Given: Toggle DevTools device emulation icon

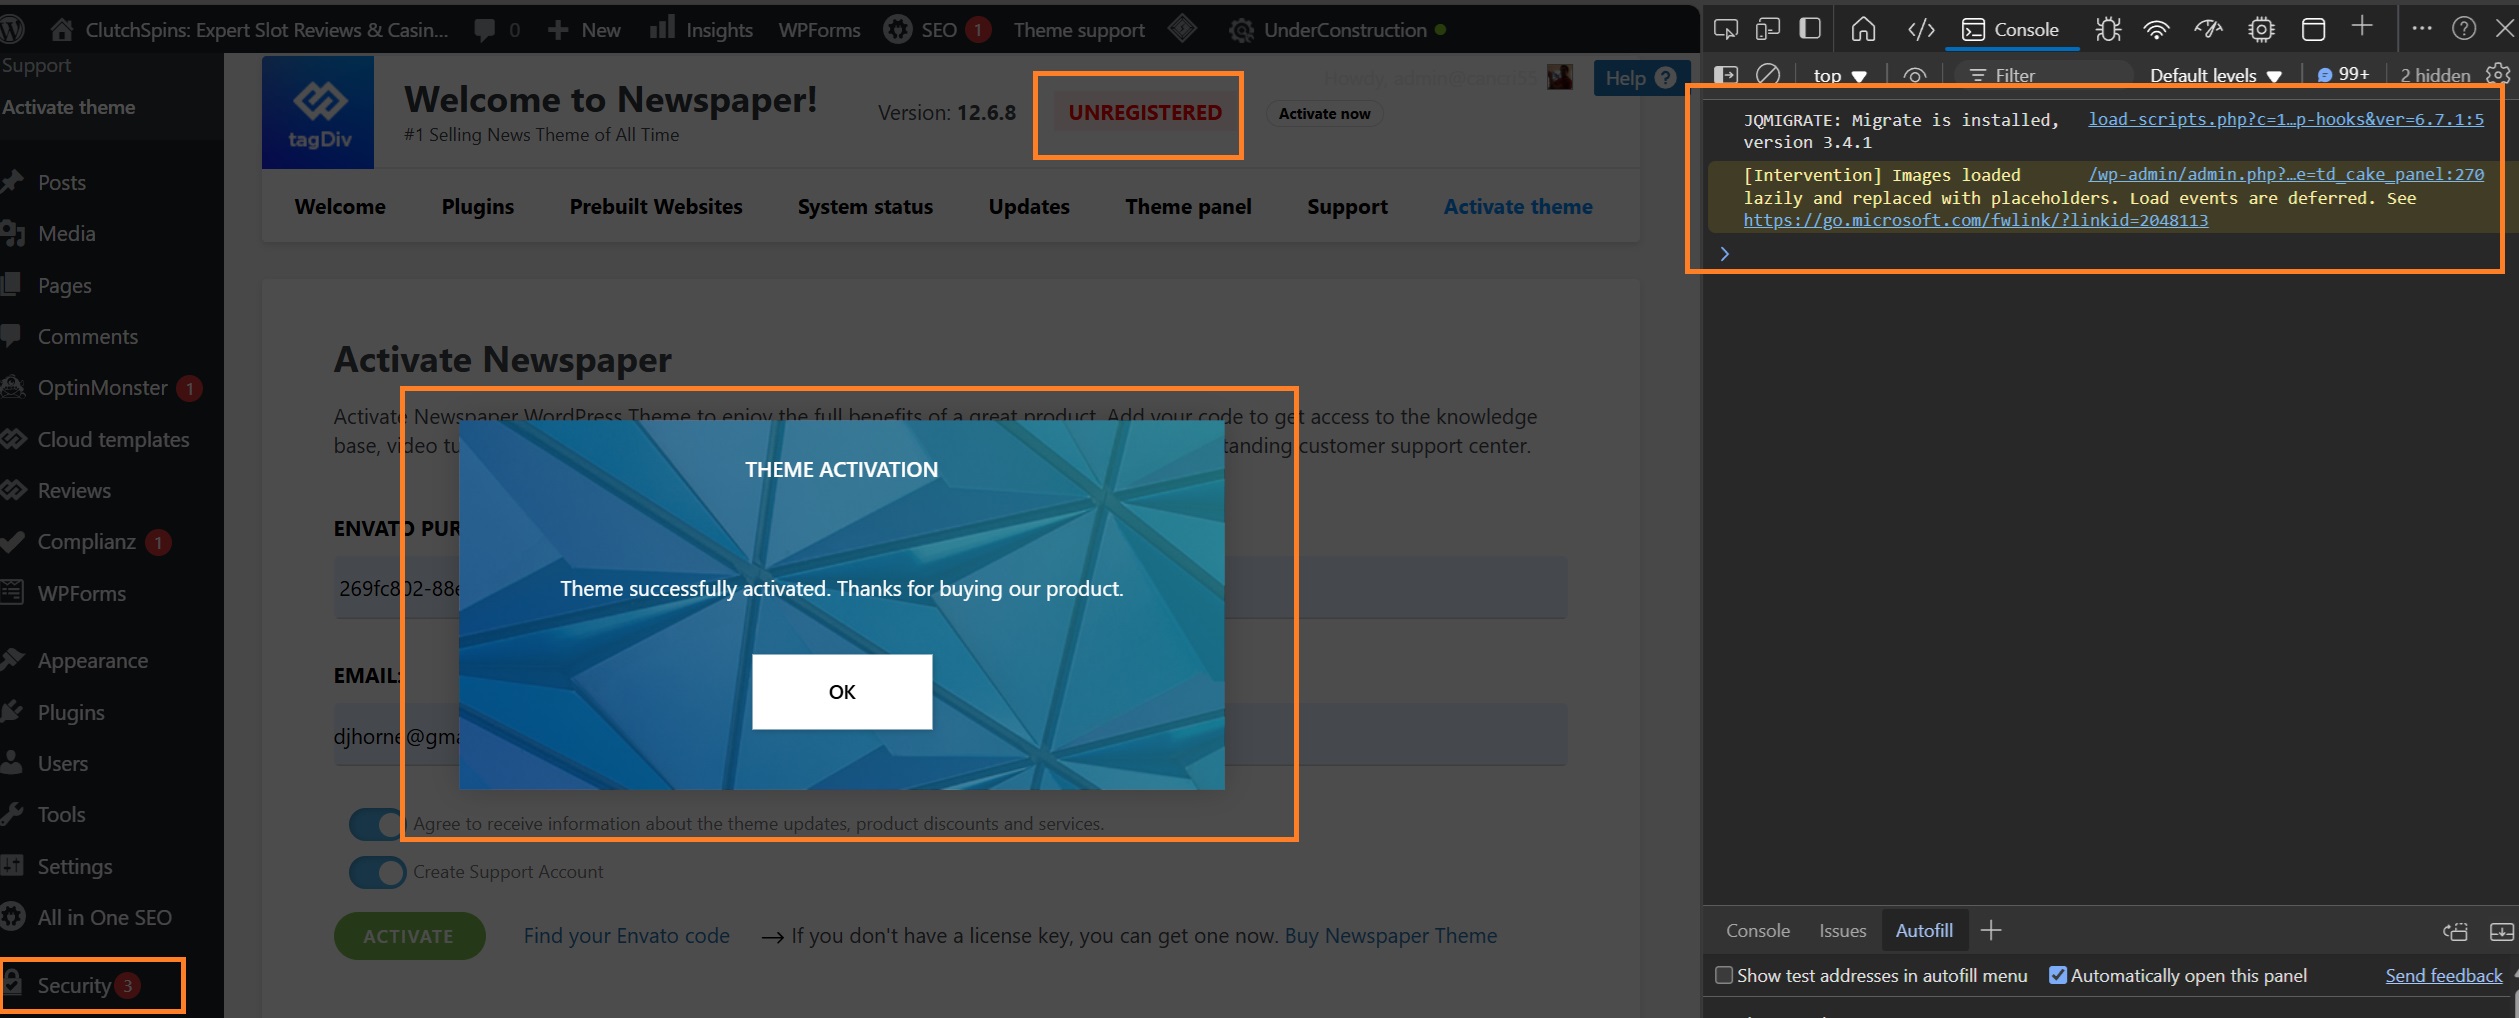Looking at the screenshot, I should [1768, 29].
